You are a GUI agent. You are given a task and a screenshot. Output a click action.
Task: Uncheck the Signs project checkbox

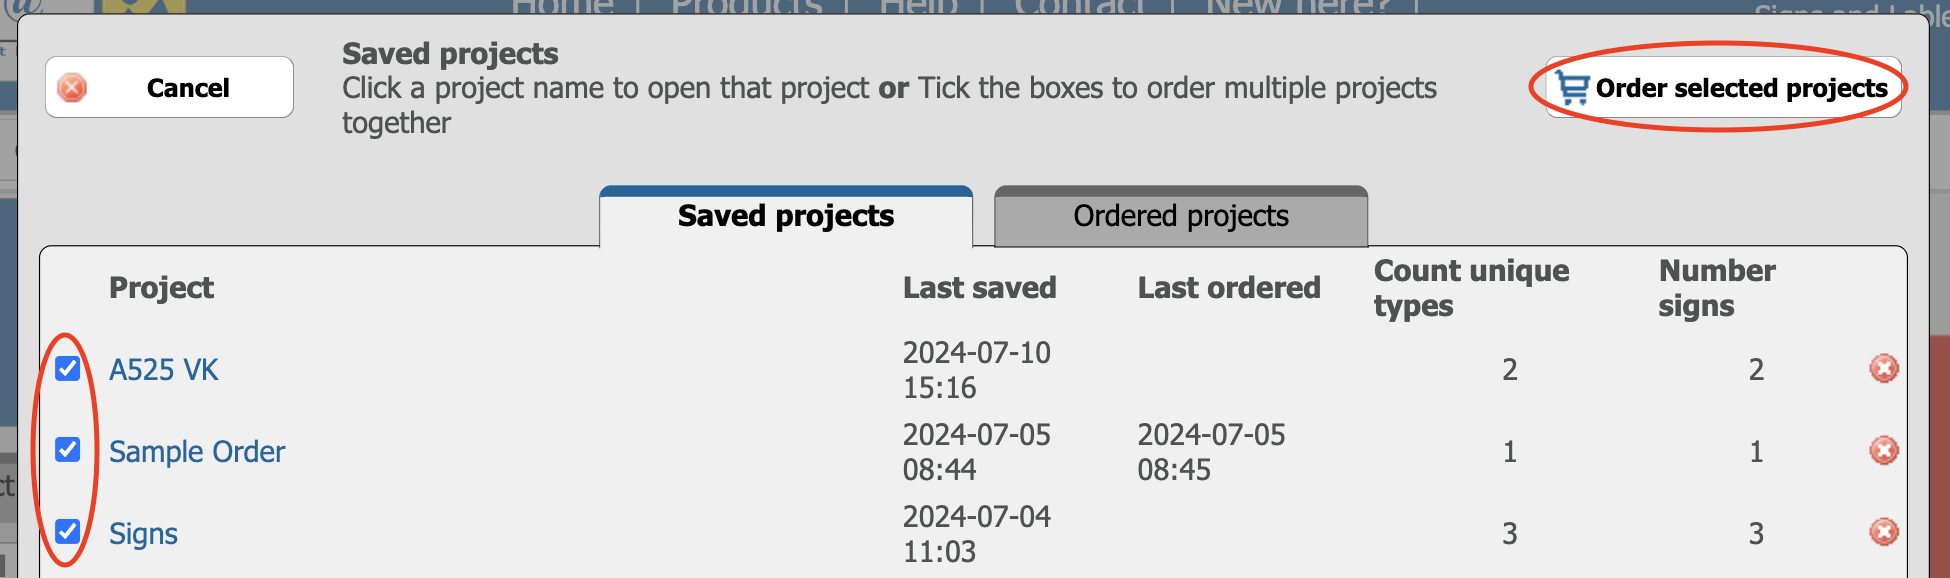[x=67, y=531]
